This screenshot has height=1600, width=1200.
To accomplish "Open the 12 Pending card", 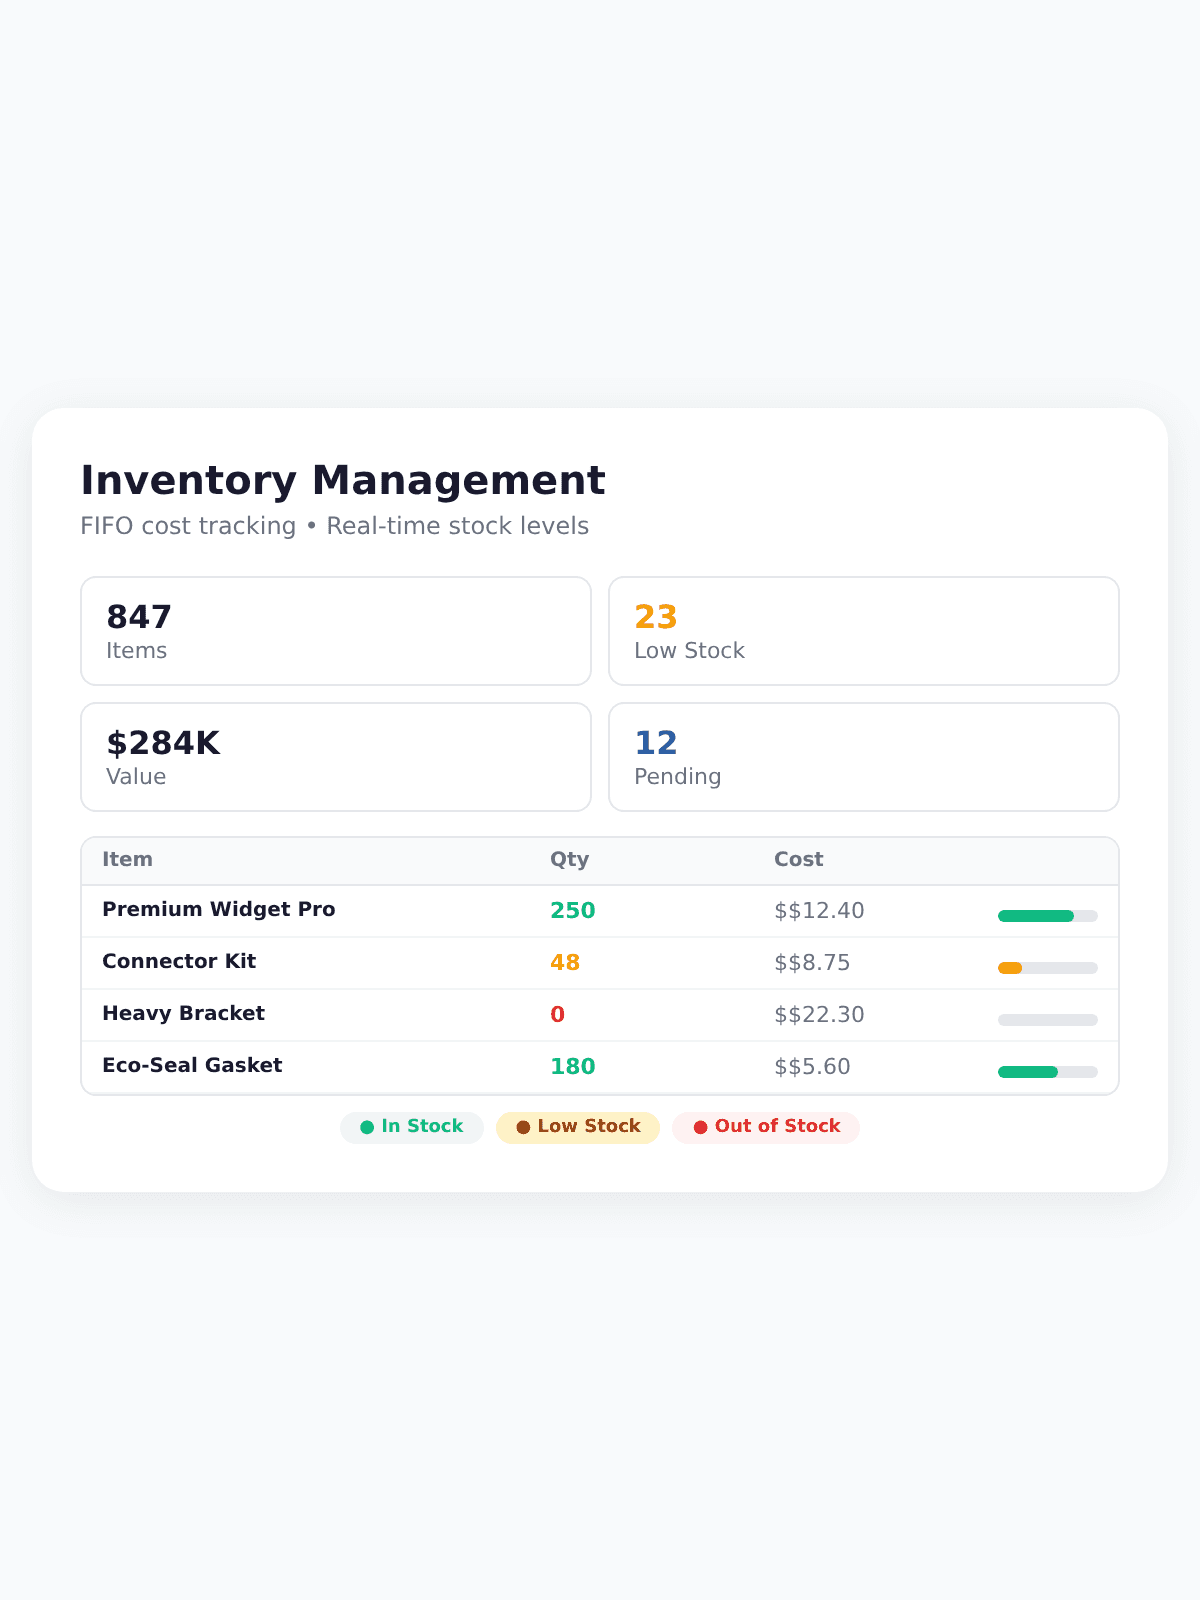I will click(x=864, y=757).
